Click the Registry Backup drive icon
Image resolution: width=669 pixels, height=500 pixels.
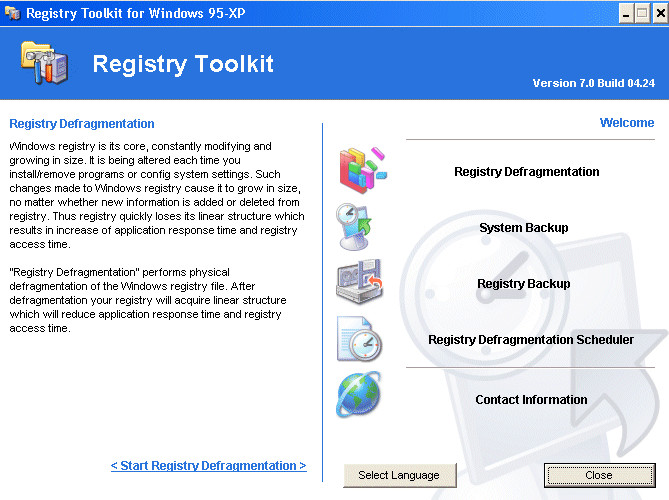point(359,282)
